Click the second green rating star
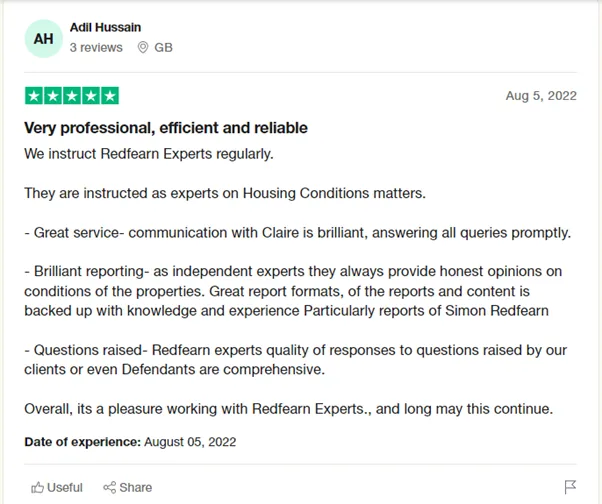 53,96
